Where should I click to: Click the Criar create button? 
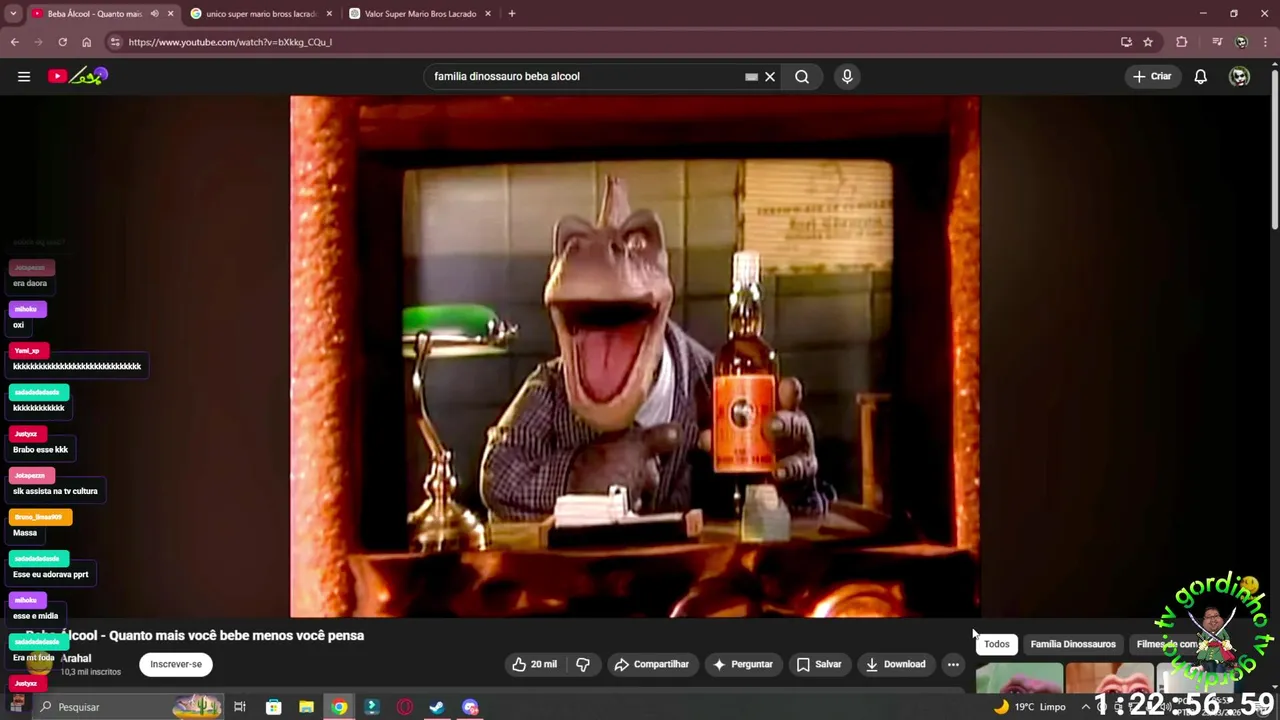[x=1152, y=76]
